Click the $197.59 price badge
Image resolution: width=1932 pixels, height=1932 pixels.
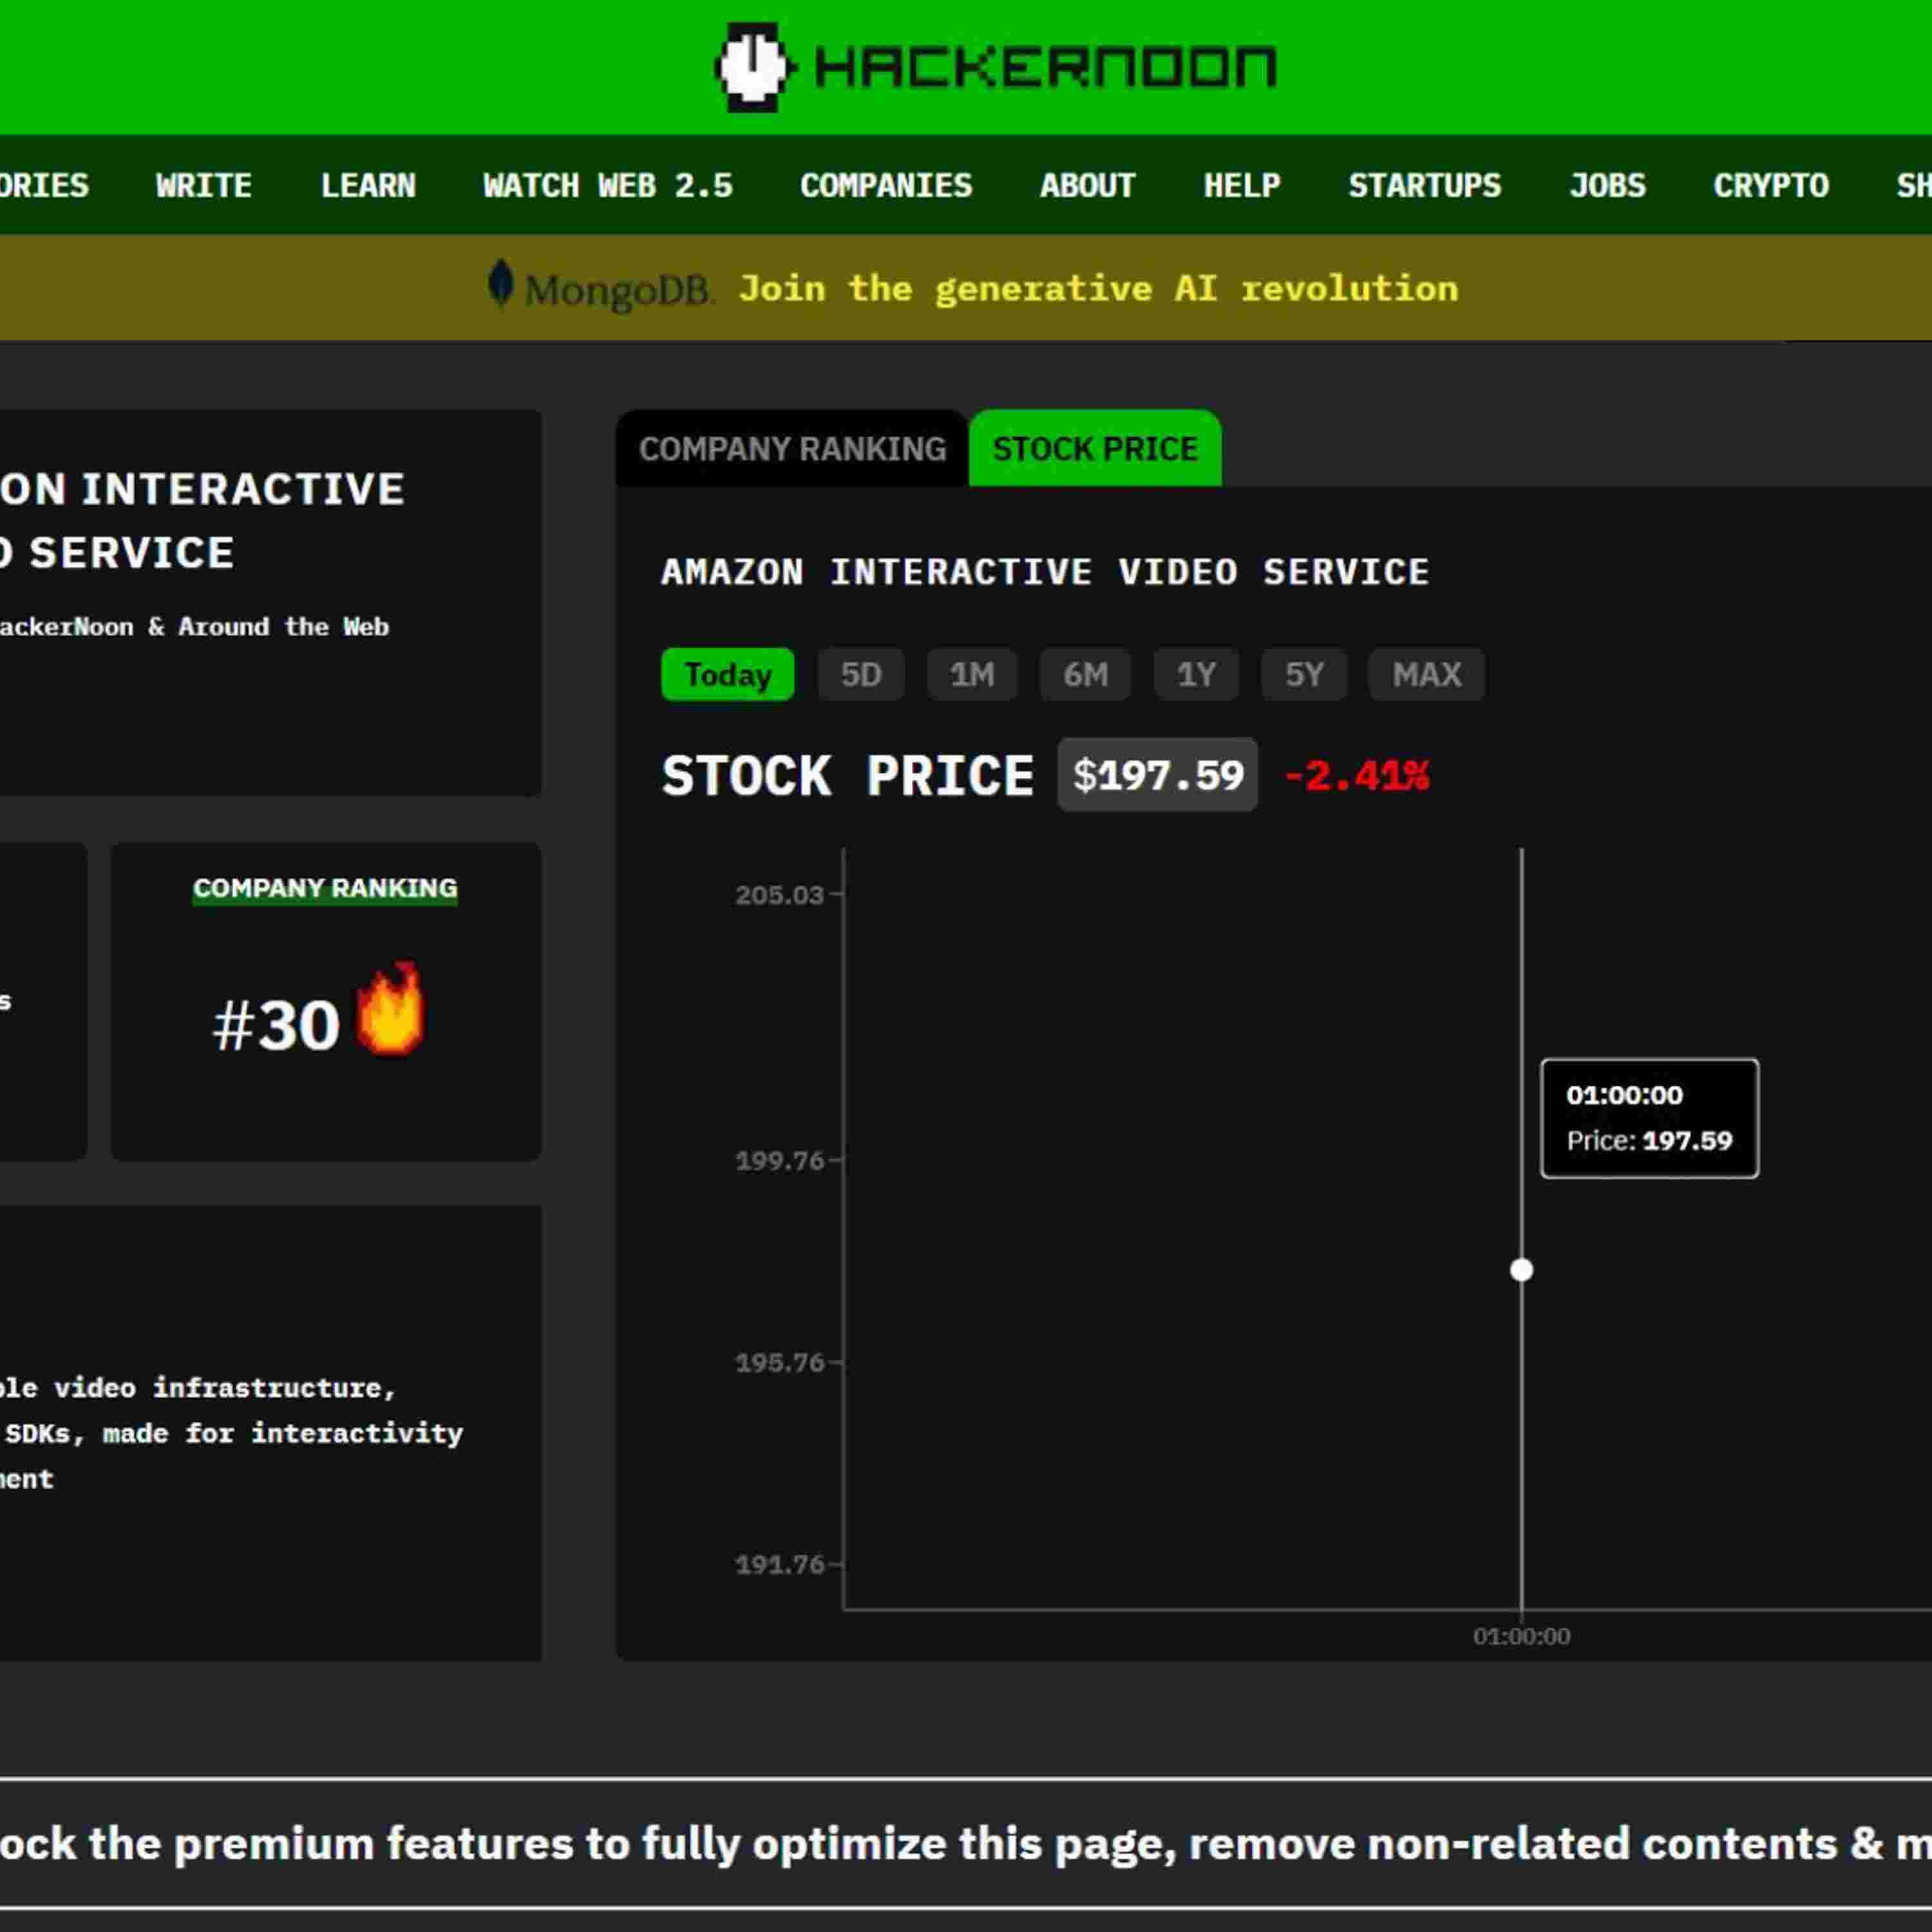pos(1157,775)
